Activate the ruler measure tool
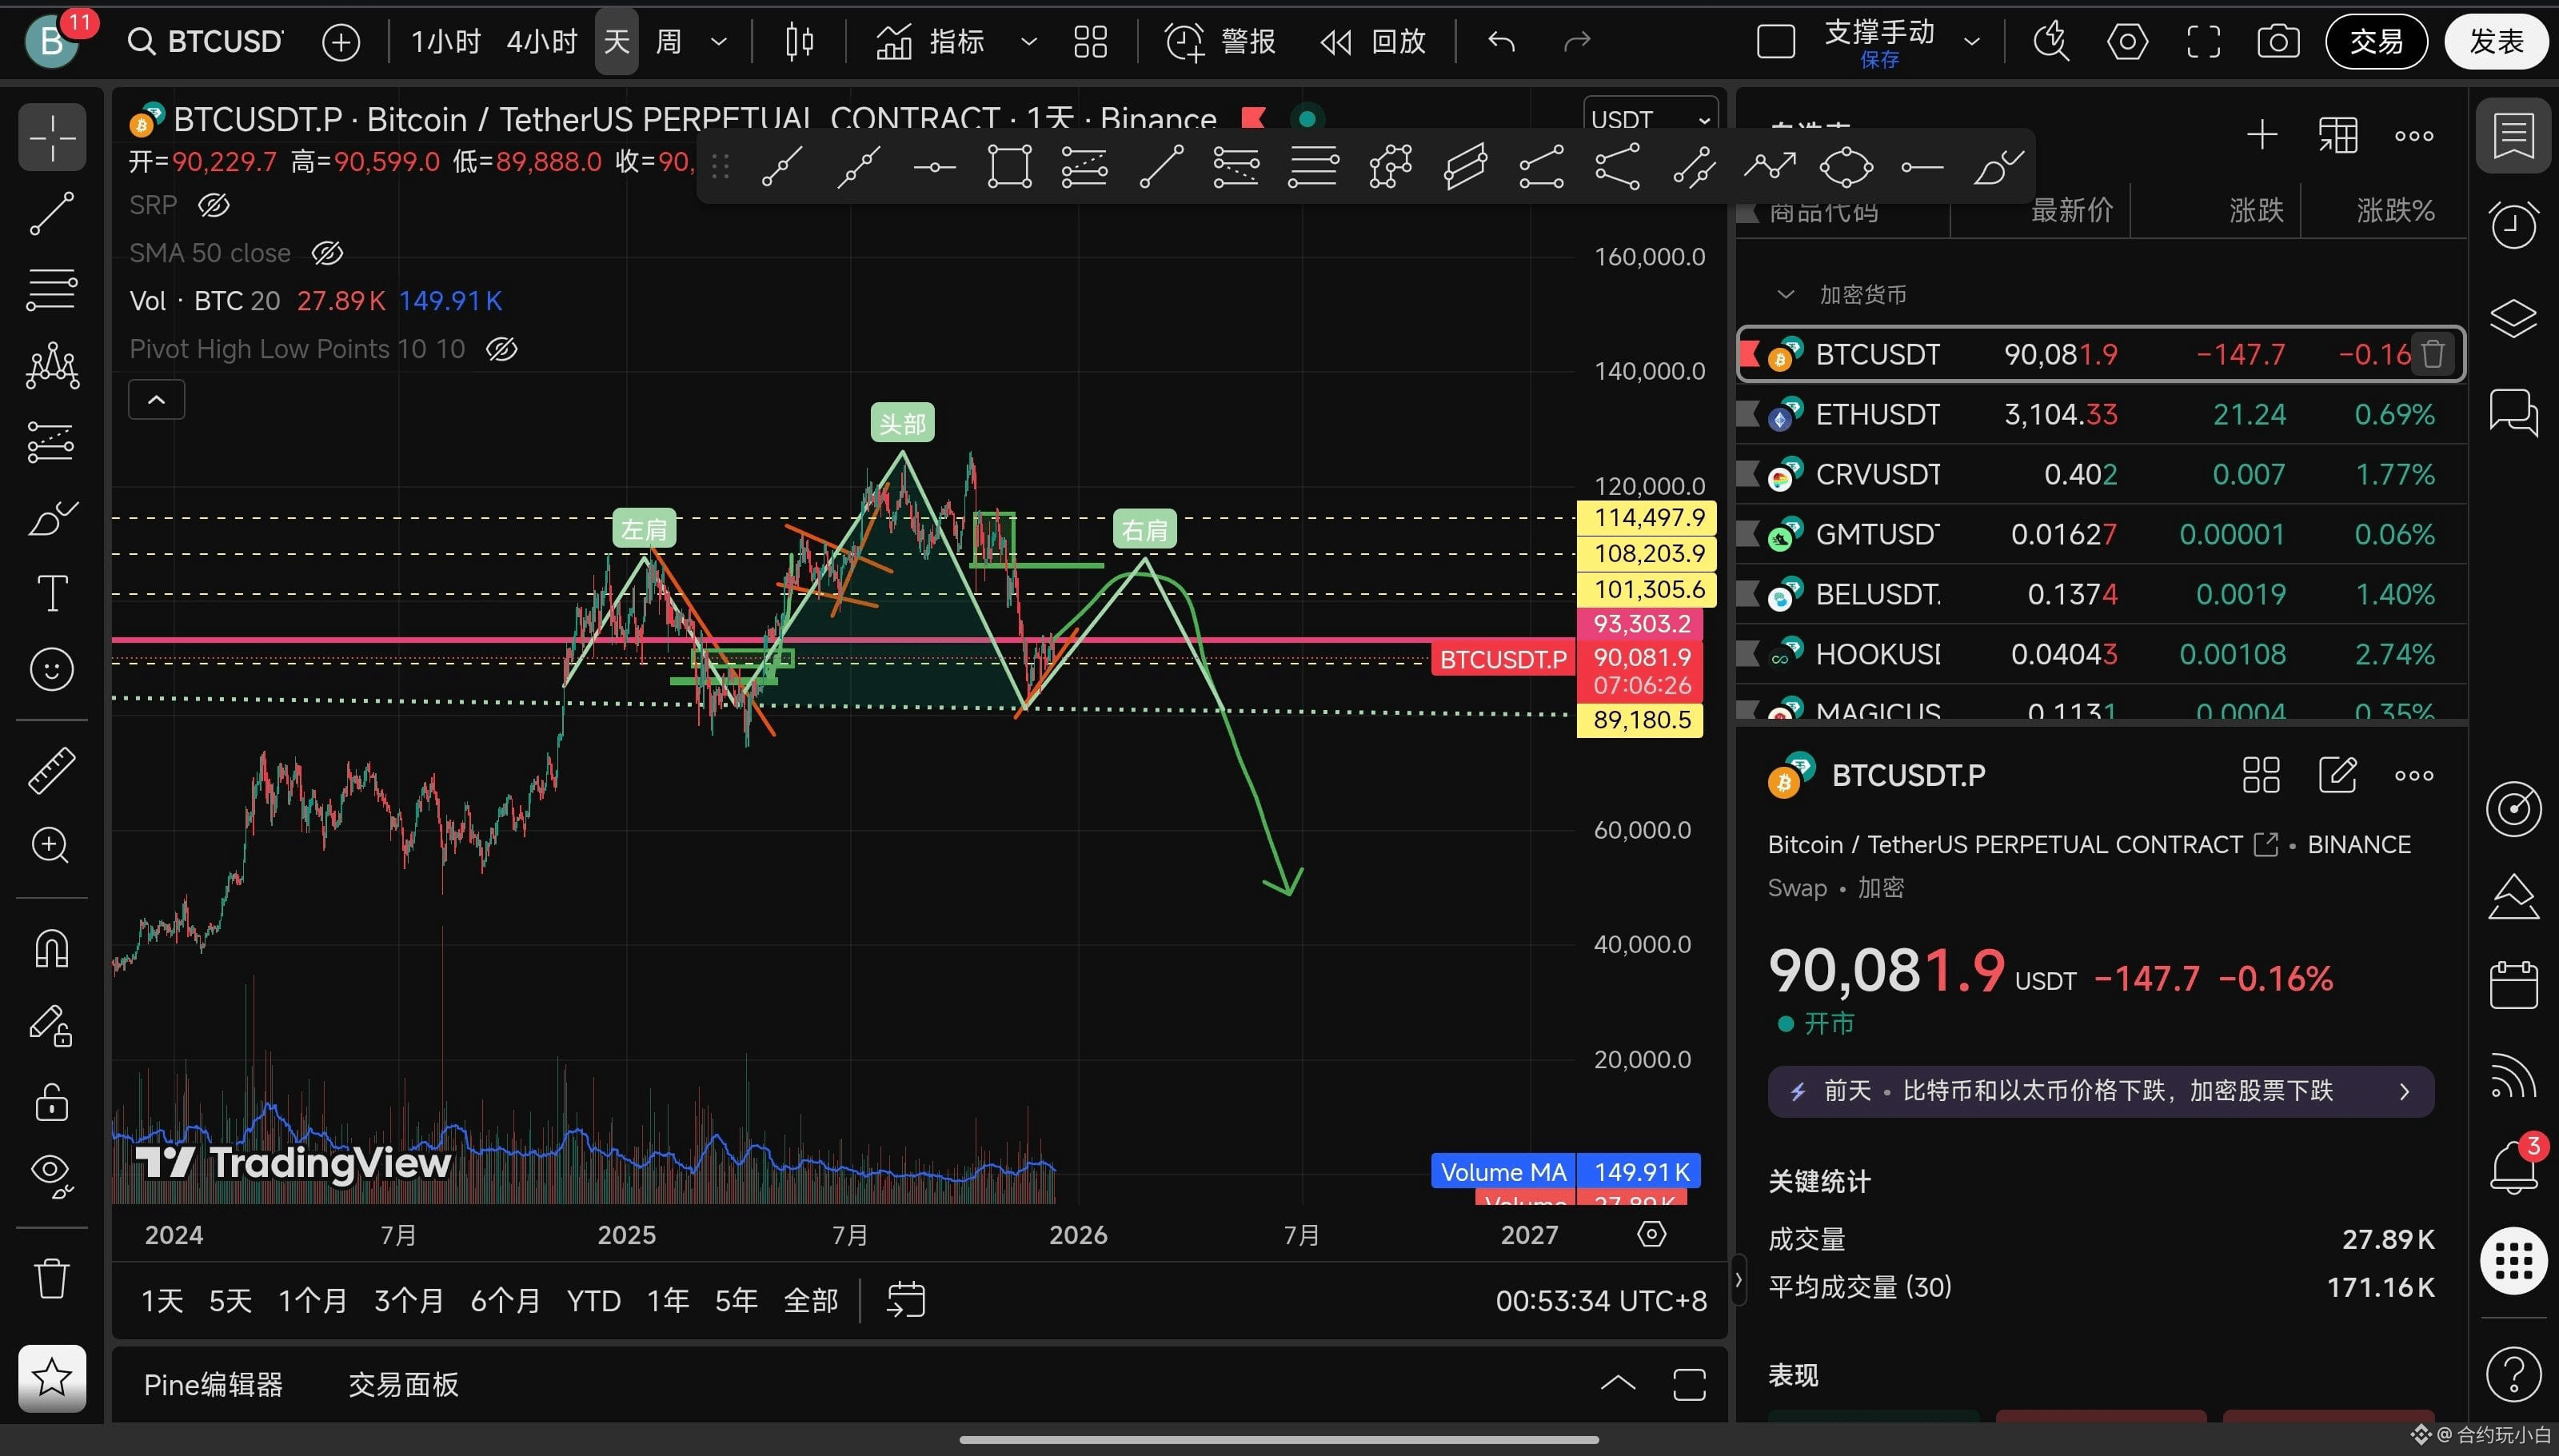Image resolution: width=2559 pixels, height=1456 pixels. (x=52, y=771)
